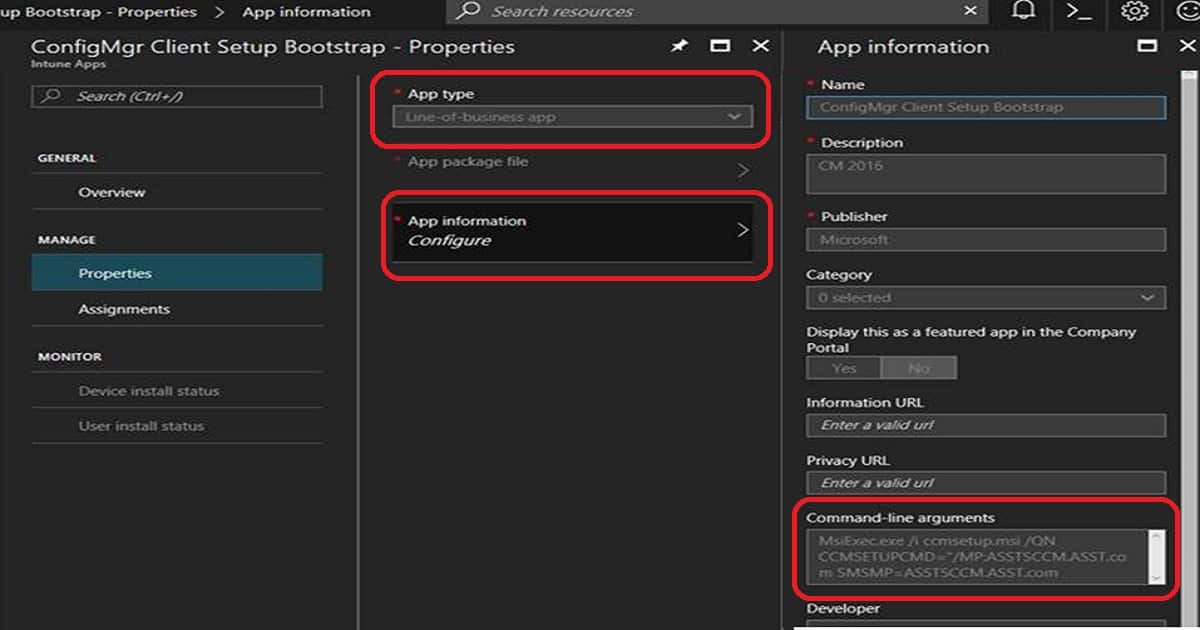Click the Name field

tap(986, 107)
